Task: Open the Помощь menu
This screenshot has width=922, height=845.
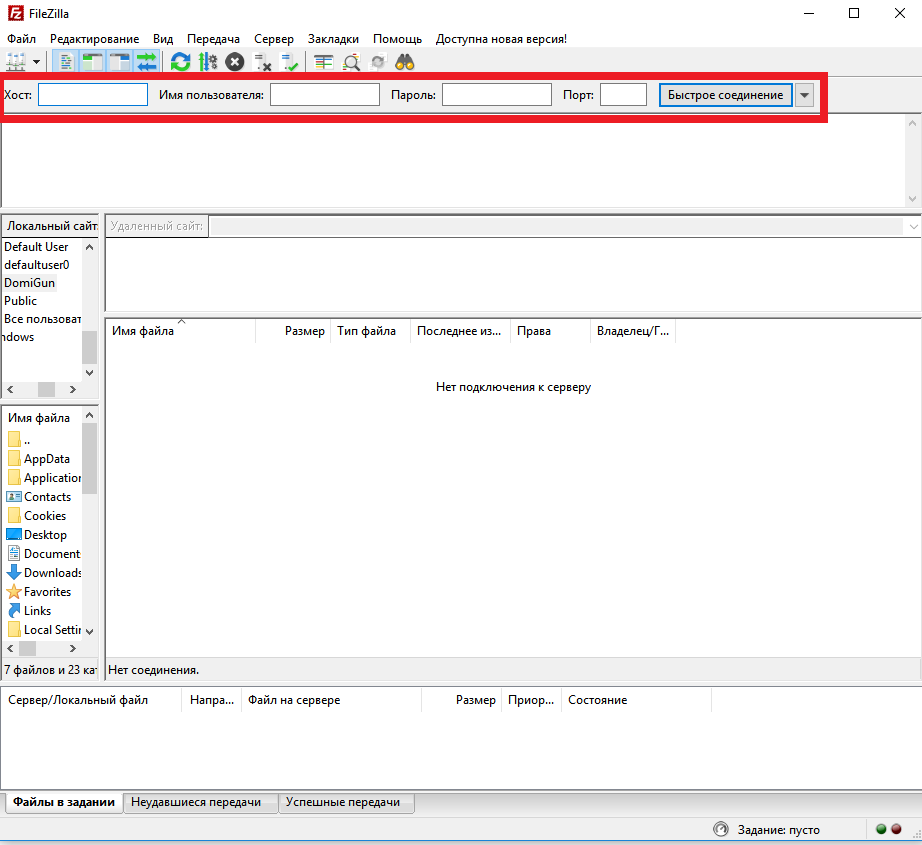Action: 397,39
